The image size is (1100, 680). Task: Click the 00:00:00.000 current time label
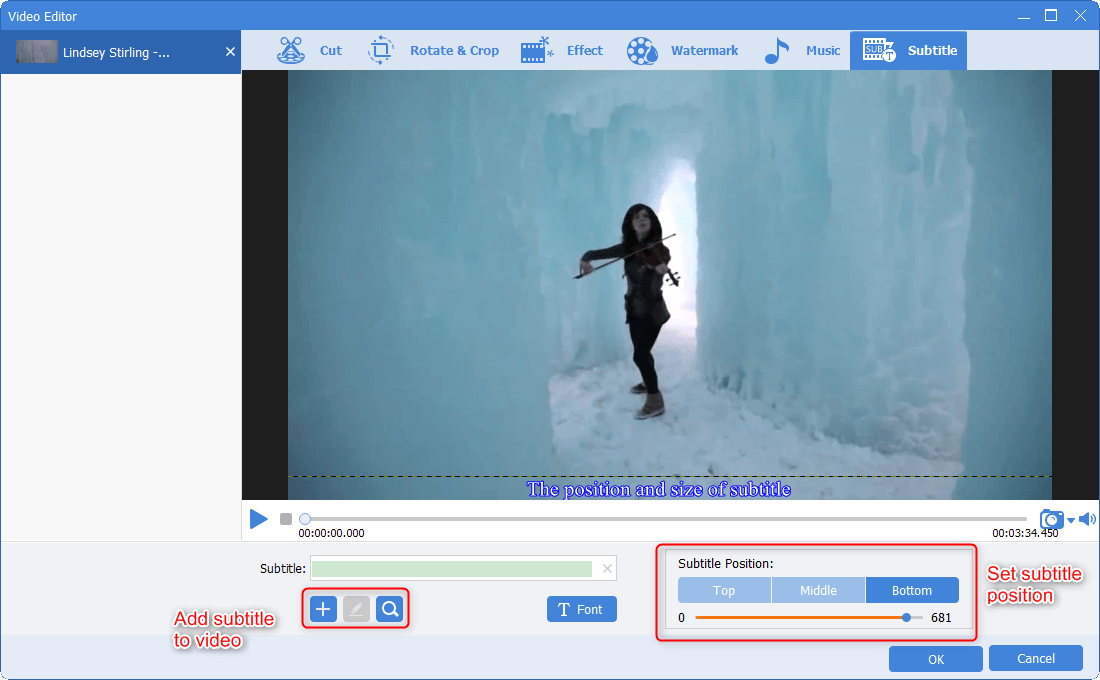pyautogui.click(x=331, y=533)
